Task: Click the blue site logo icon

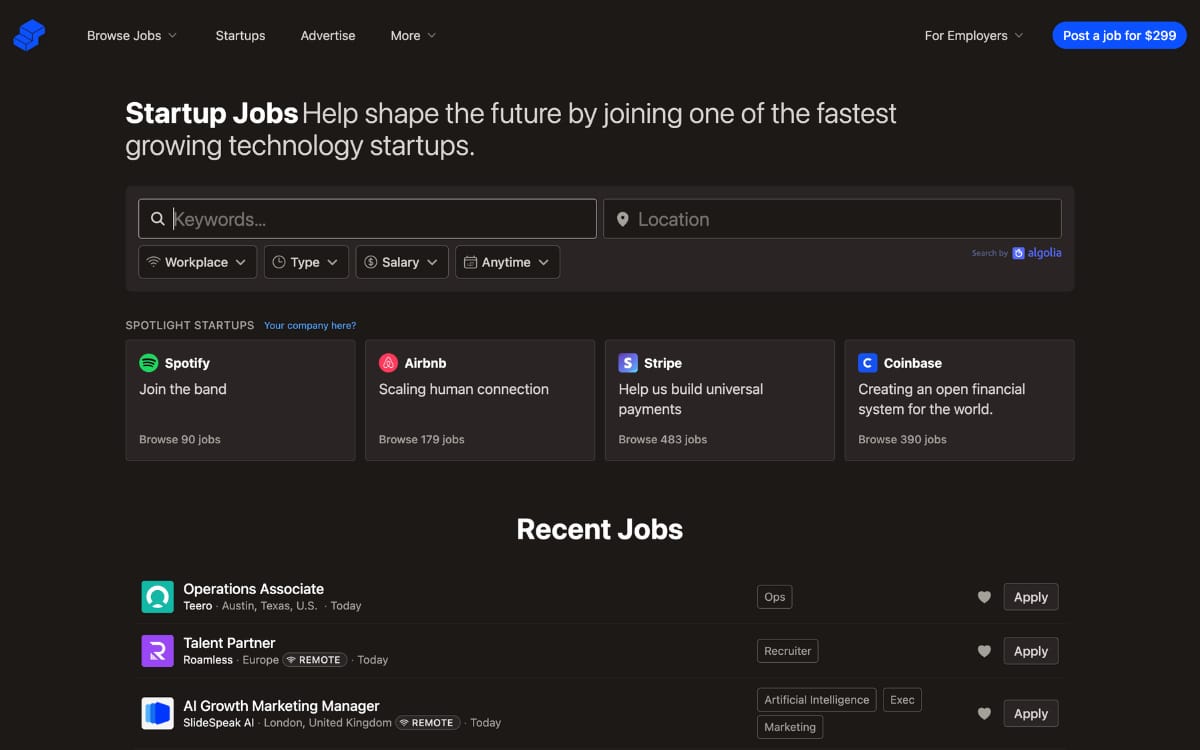Action: [x=29, y=36]
